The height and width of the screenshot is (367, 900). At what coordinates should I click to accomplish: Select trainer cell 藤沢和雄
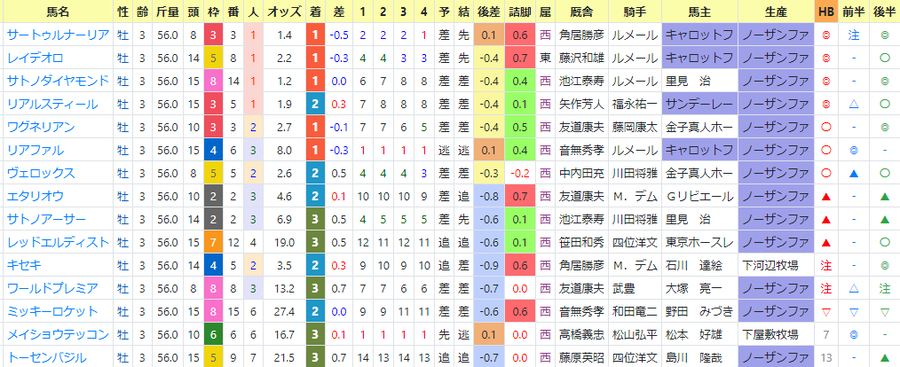click(582, 58)
